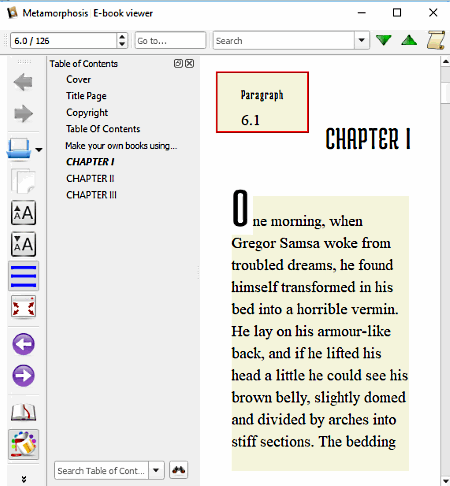
Task: Click the vertical scrollbar down arrow
Action: (445, 481)
